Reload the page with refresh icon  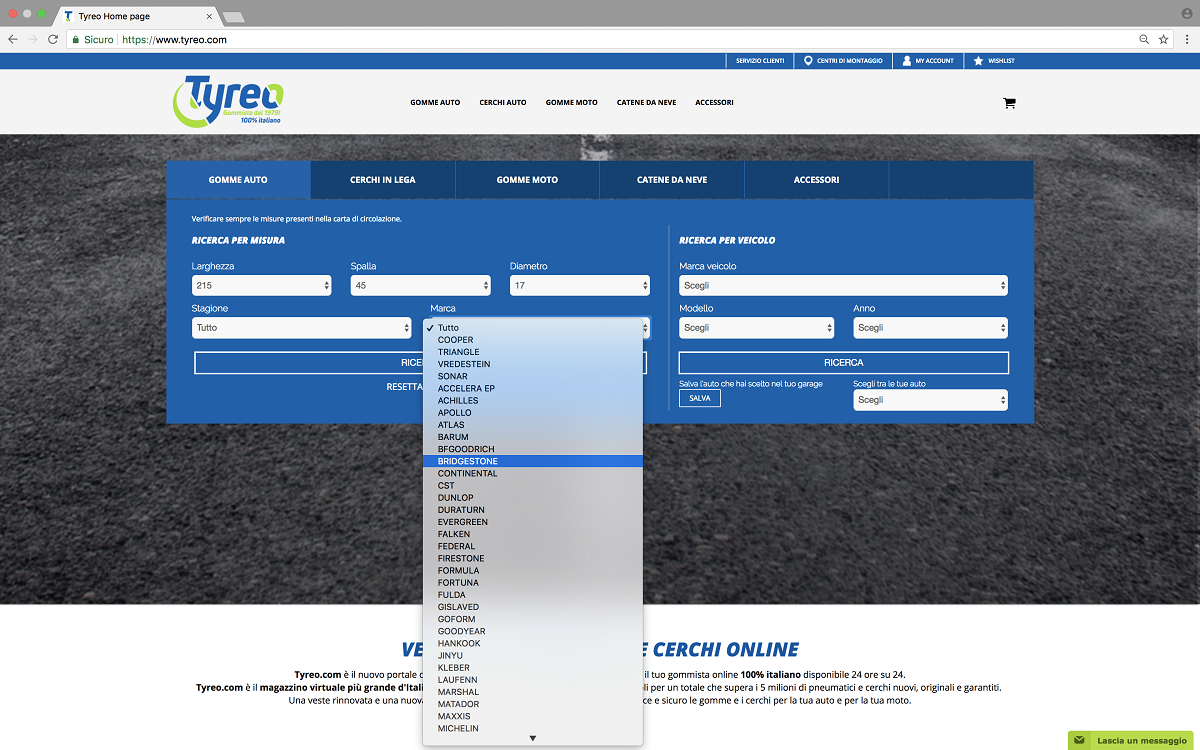point(53,39)
